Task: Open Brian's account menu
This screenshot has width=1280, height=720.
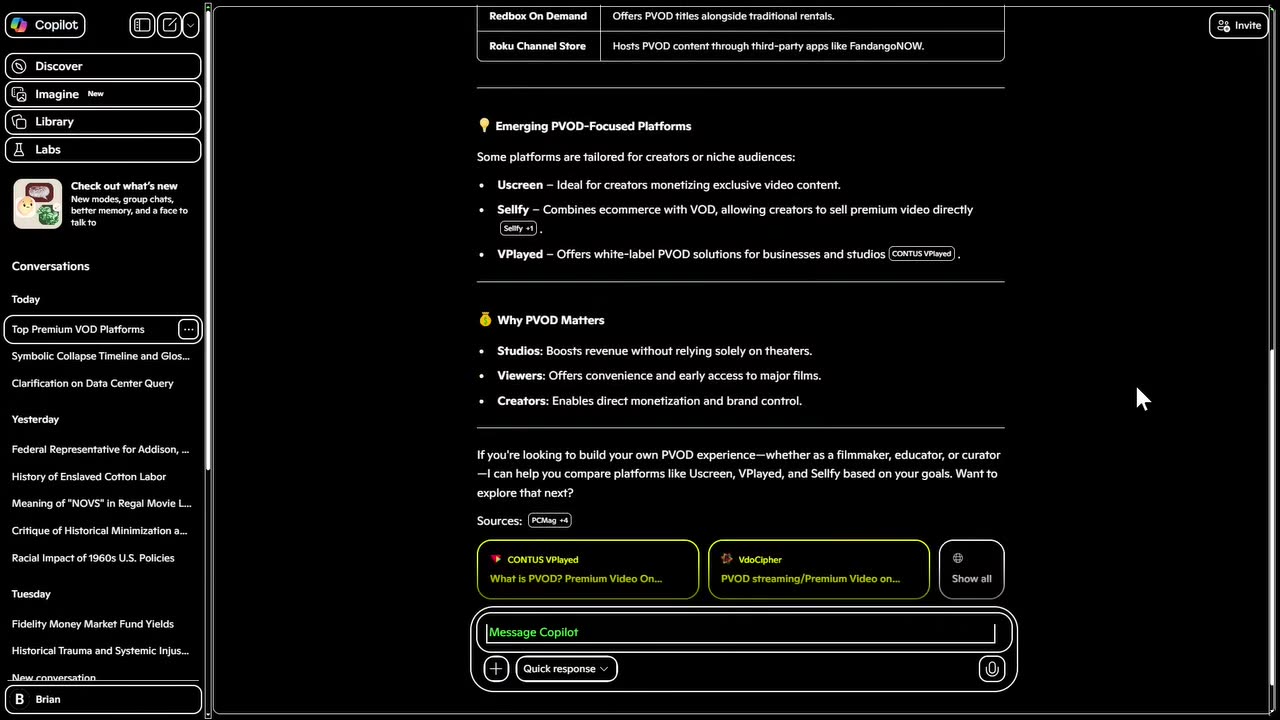Action: coord(103,700)
